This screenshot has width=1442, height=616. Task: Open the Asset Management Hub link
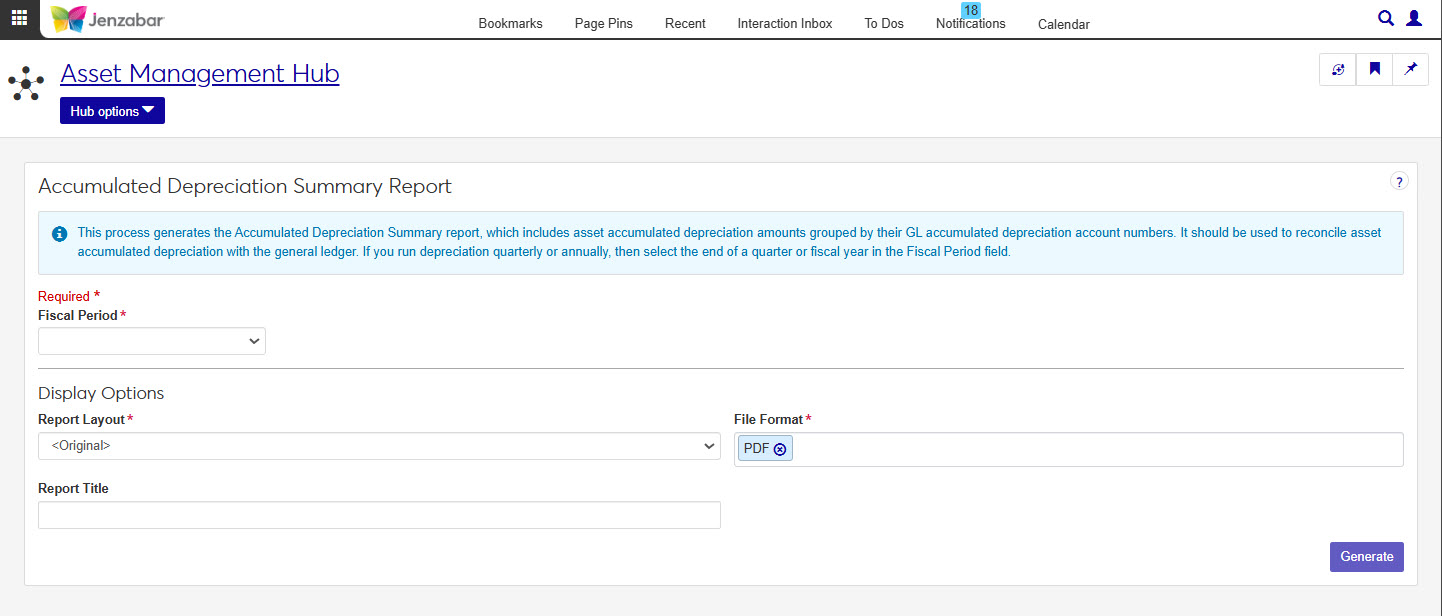point(200,74)
